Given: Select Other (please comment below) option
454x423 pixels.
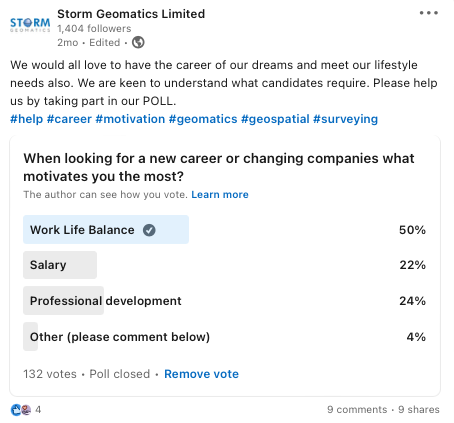Looking at the screenshot, I should pos(225,337).
